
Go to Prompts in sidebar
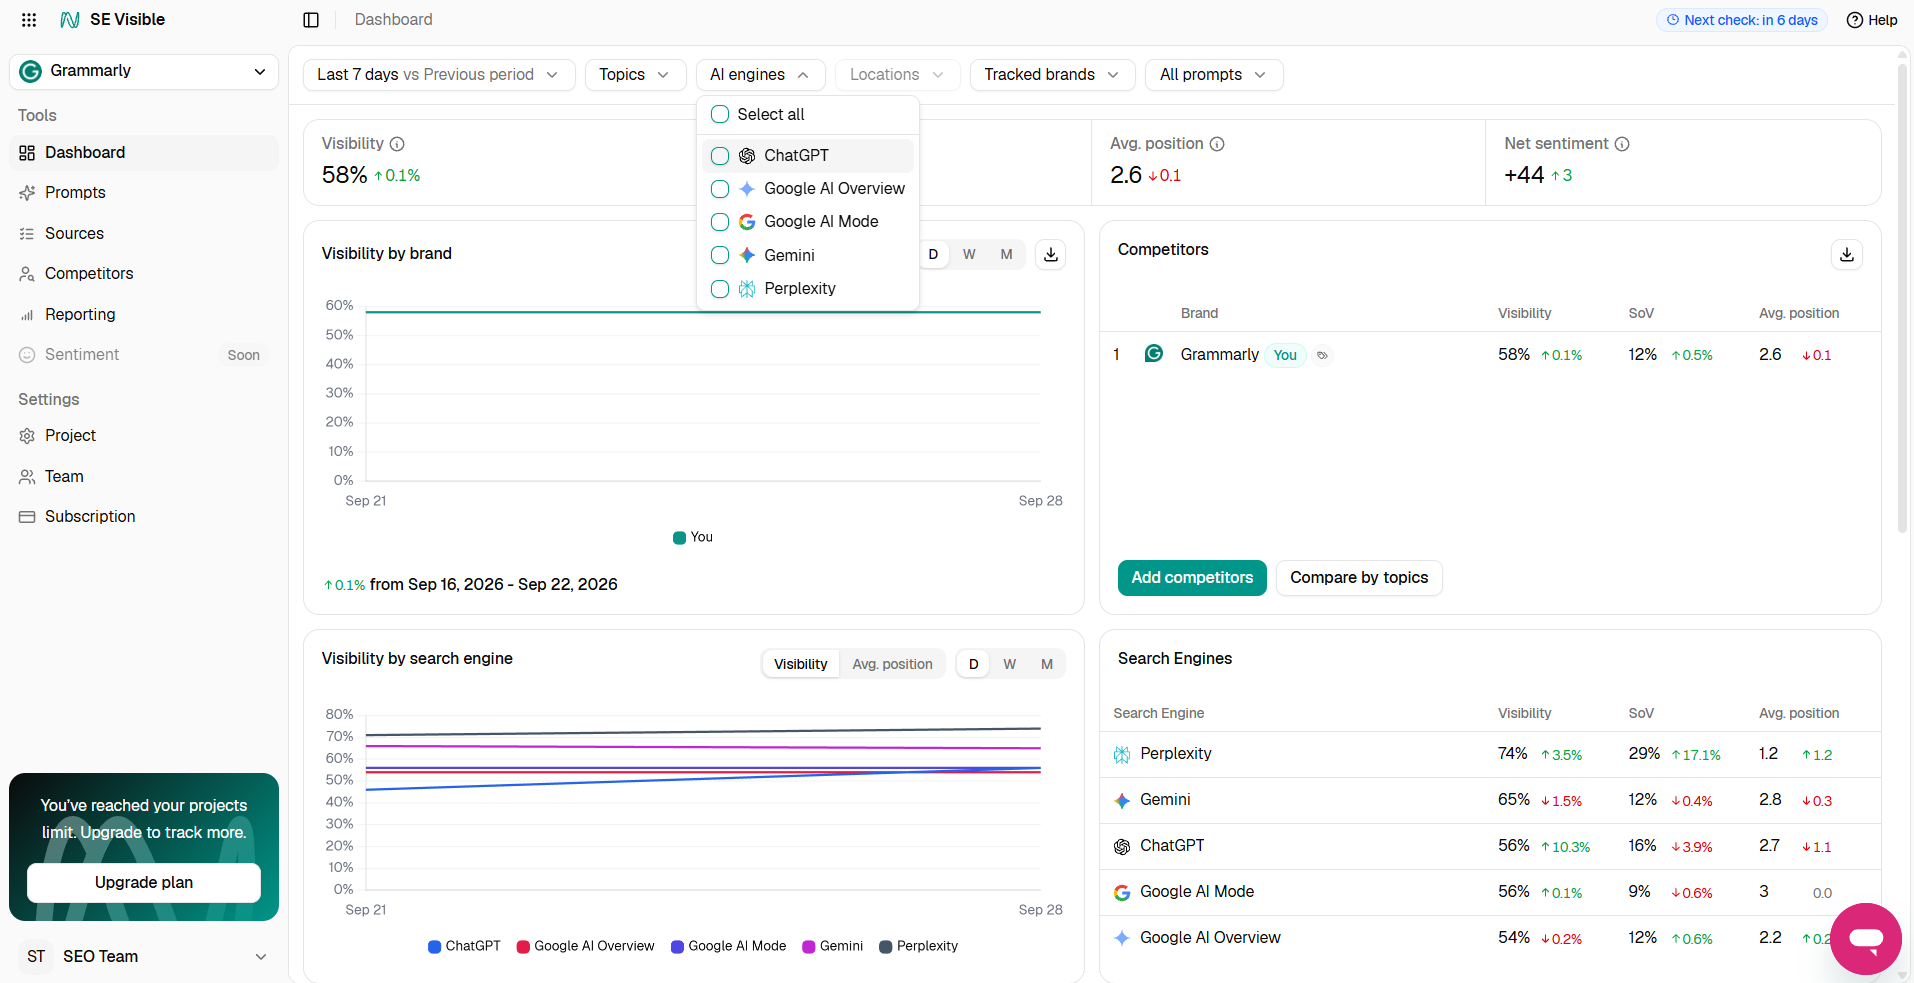click(x=144, y=193)
